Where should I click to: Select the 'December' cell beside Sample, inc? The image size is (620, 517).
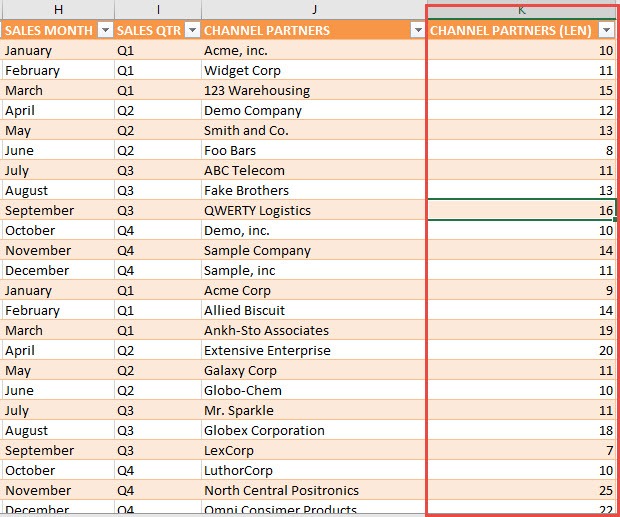pyautogui.click(x=58, y=270)
